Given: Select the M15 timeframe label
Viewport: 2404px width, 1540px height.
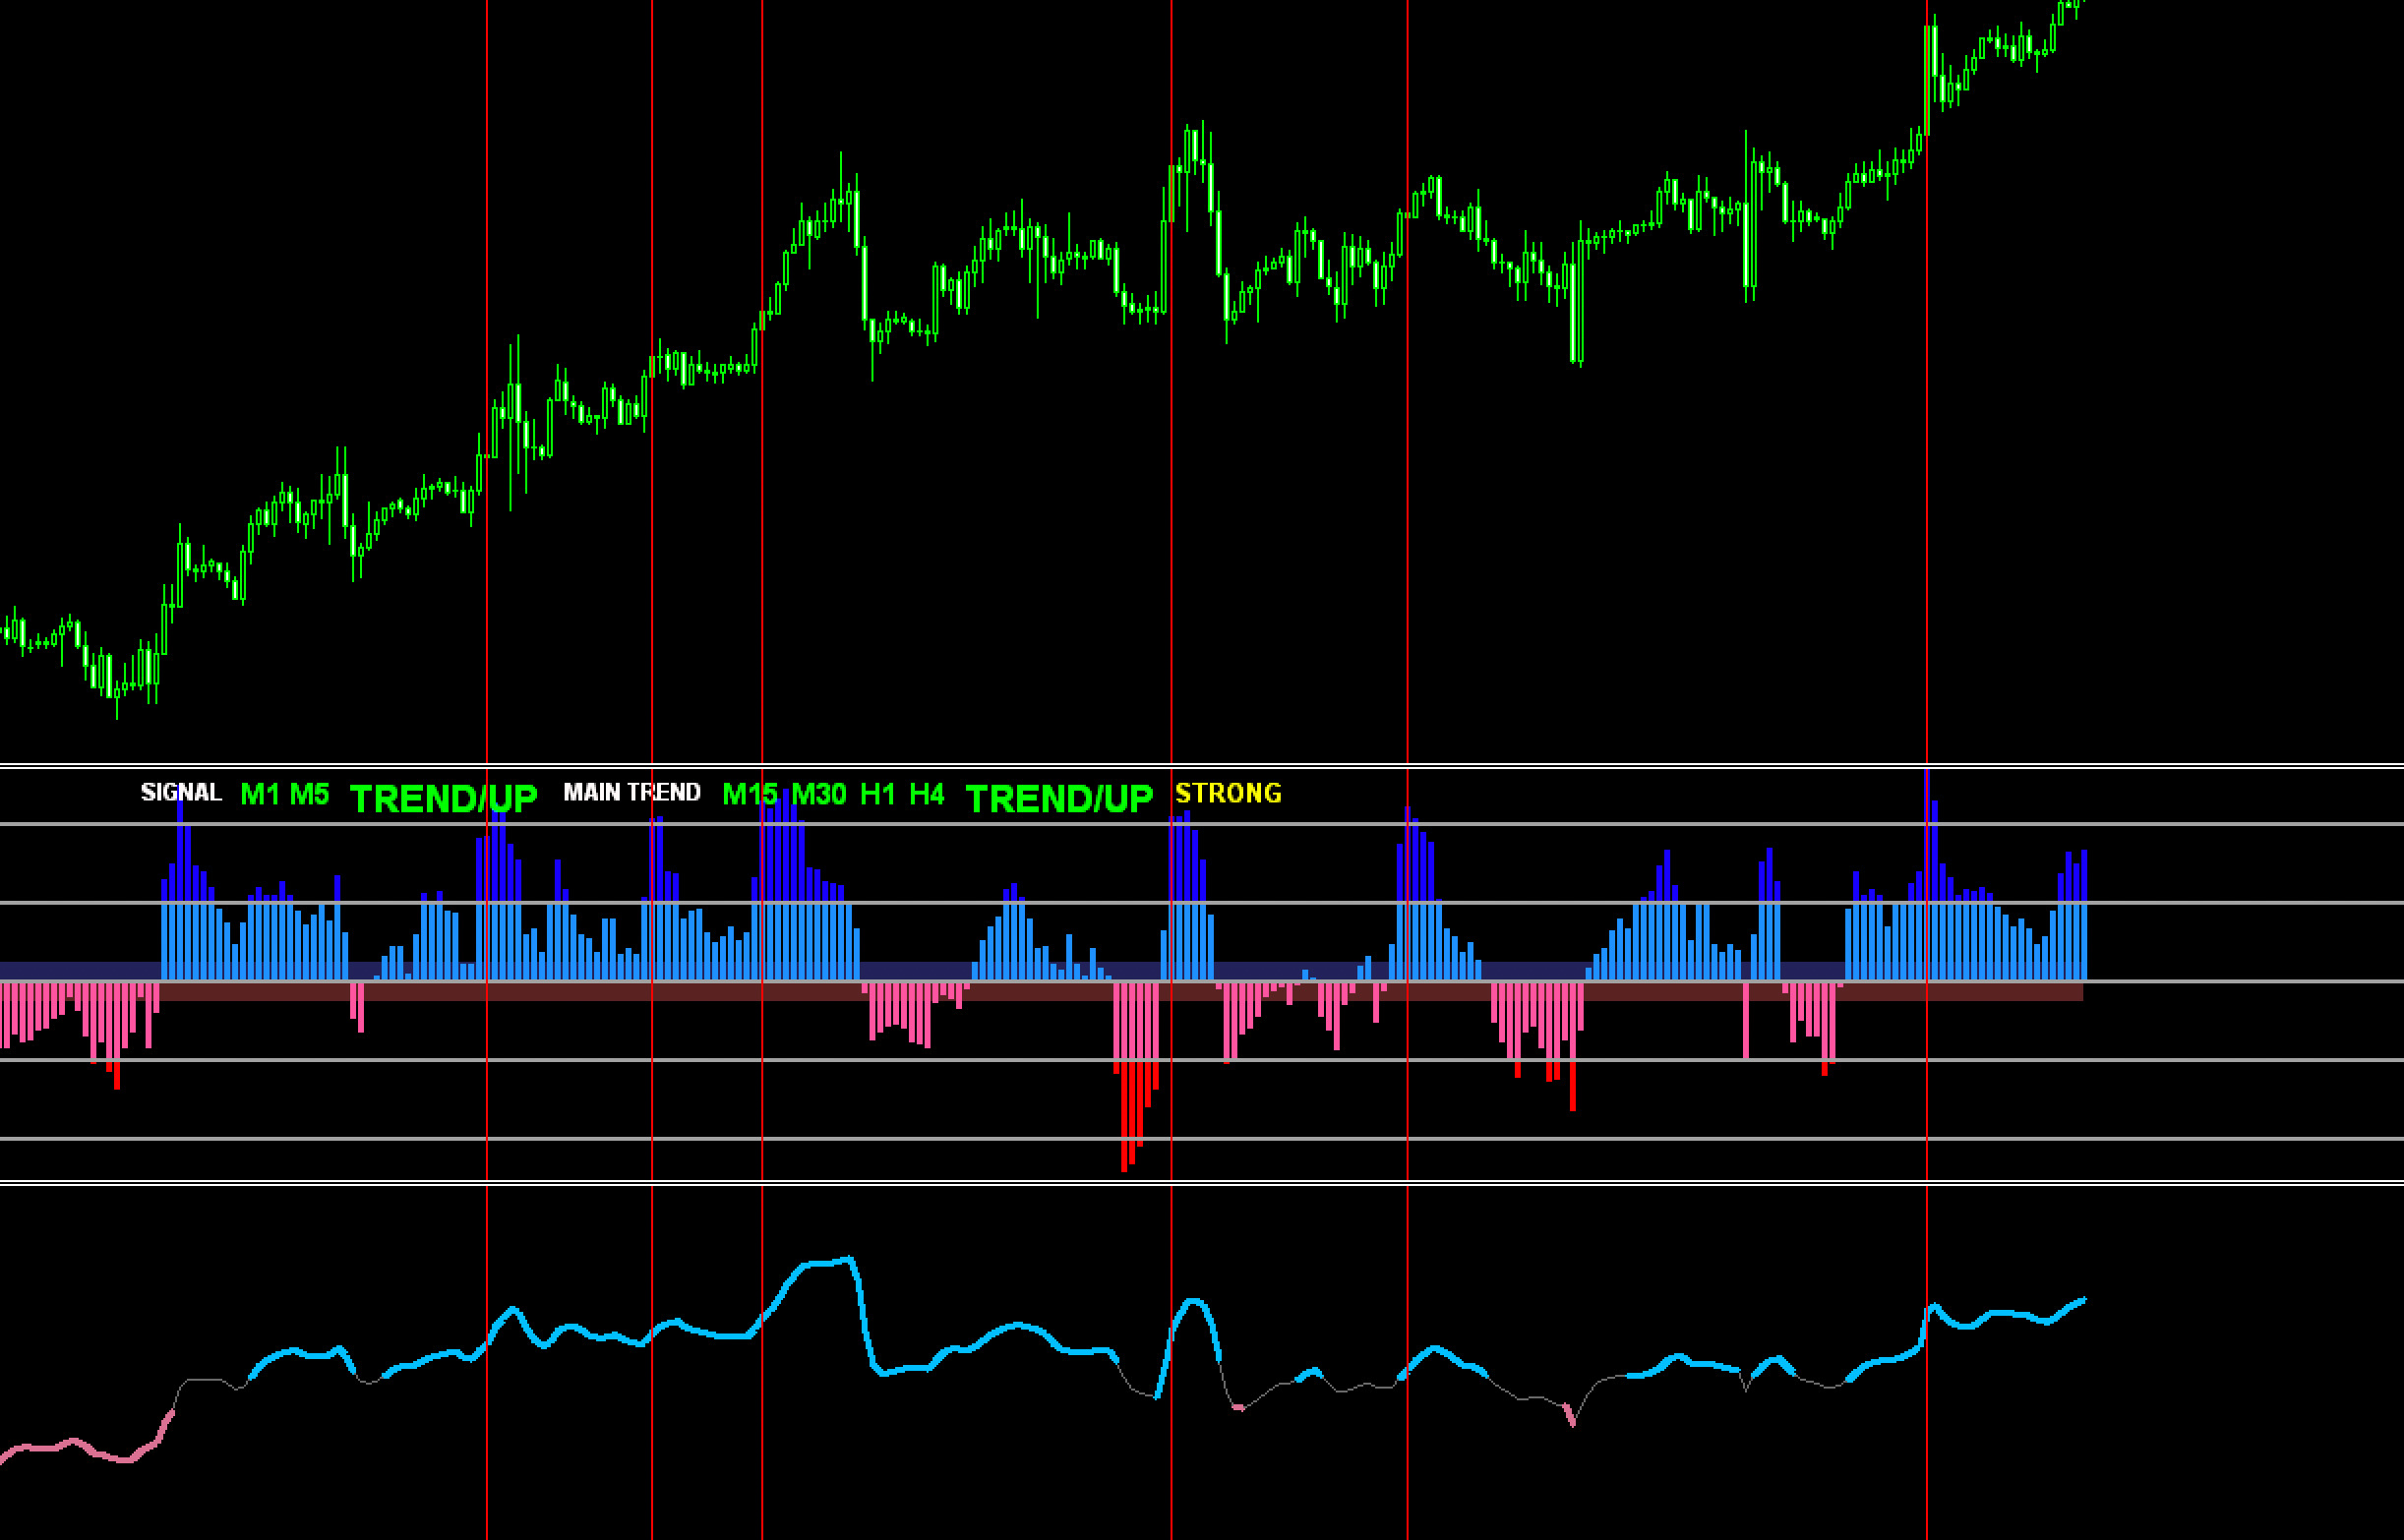Looking at the screenshot, I should click(749, 794).
